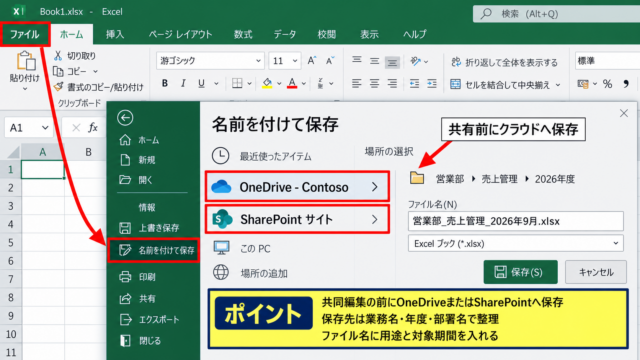The height and width of the screenshot is (360, 640).
Task: Open the fill color dropdown arrow
Action: click(x=280, y=84)
